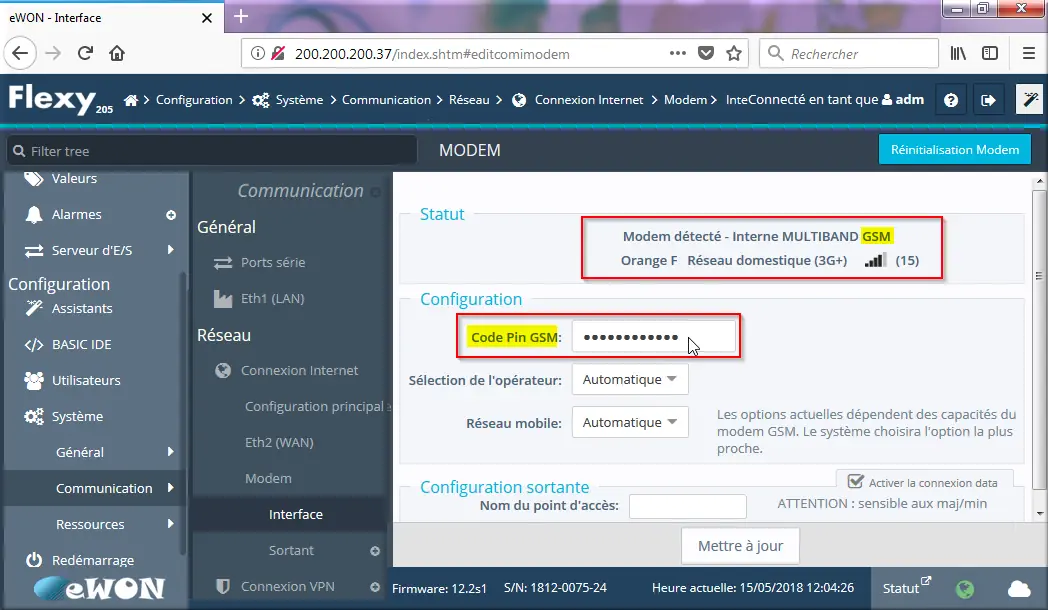Click the Code Pin GSM field
The height and width of the screenshot is (610, 1048).
(655, 338)
